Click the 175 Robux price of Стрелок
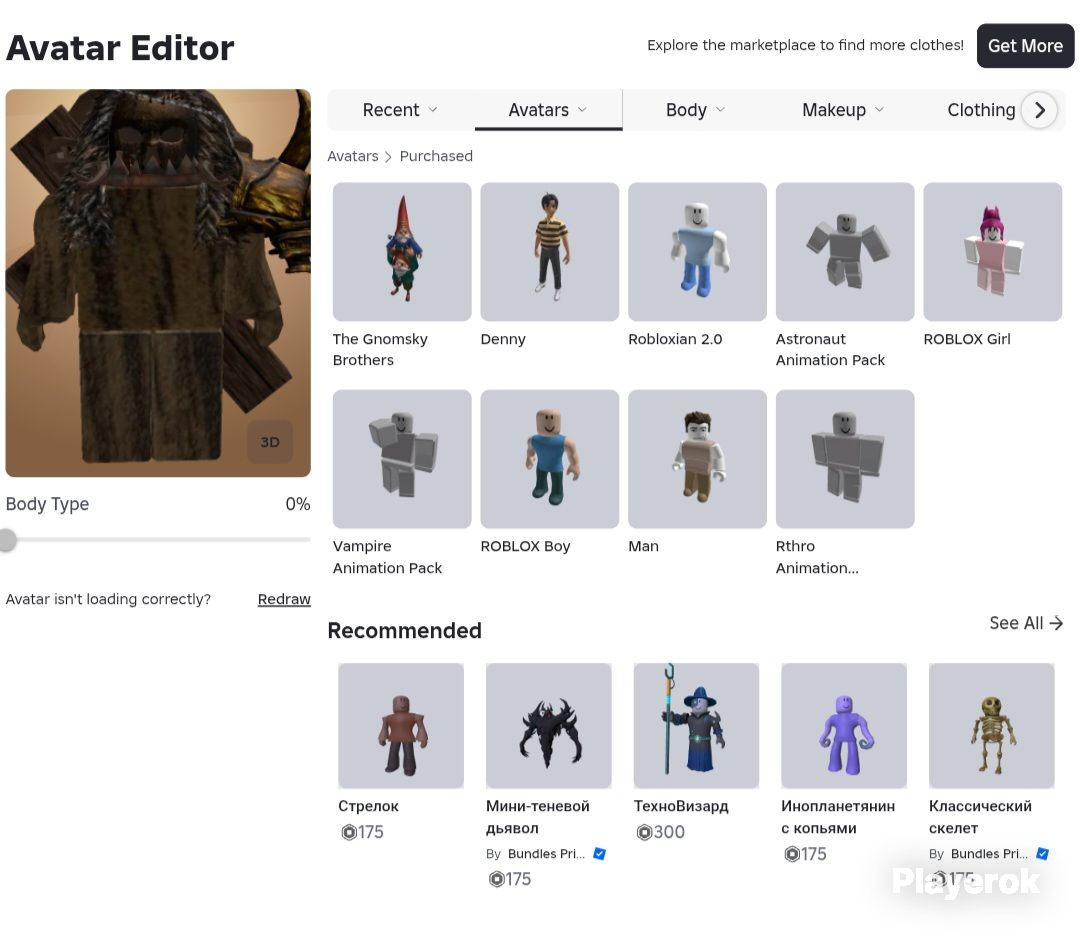1080x937 pixels. point(362,832)
